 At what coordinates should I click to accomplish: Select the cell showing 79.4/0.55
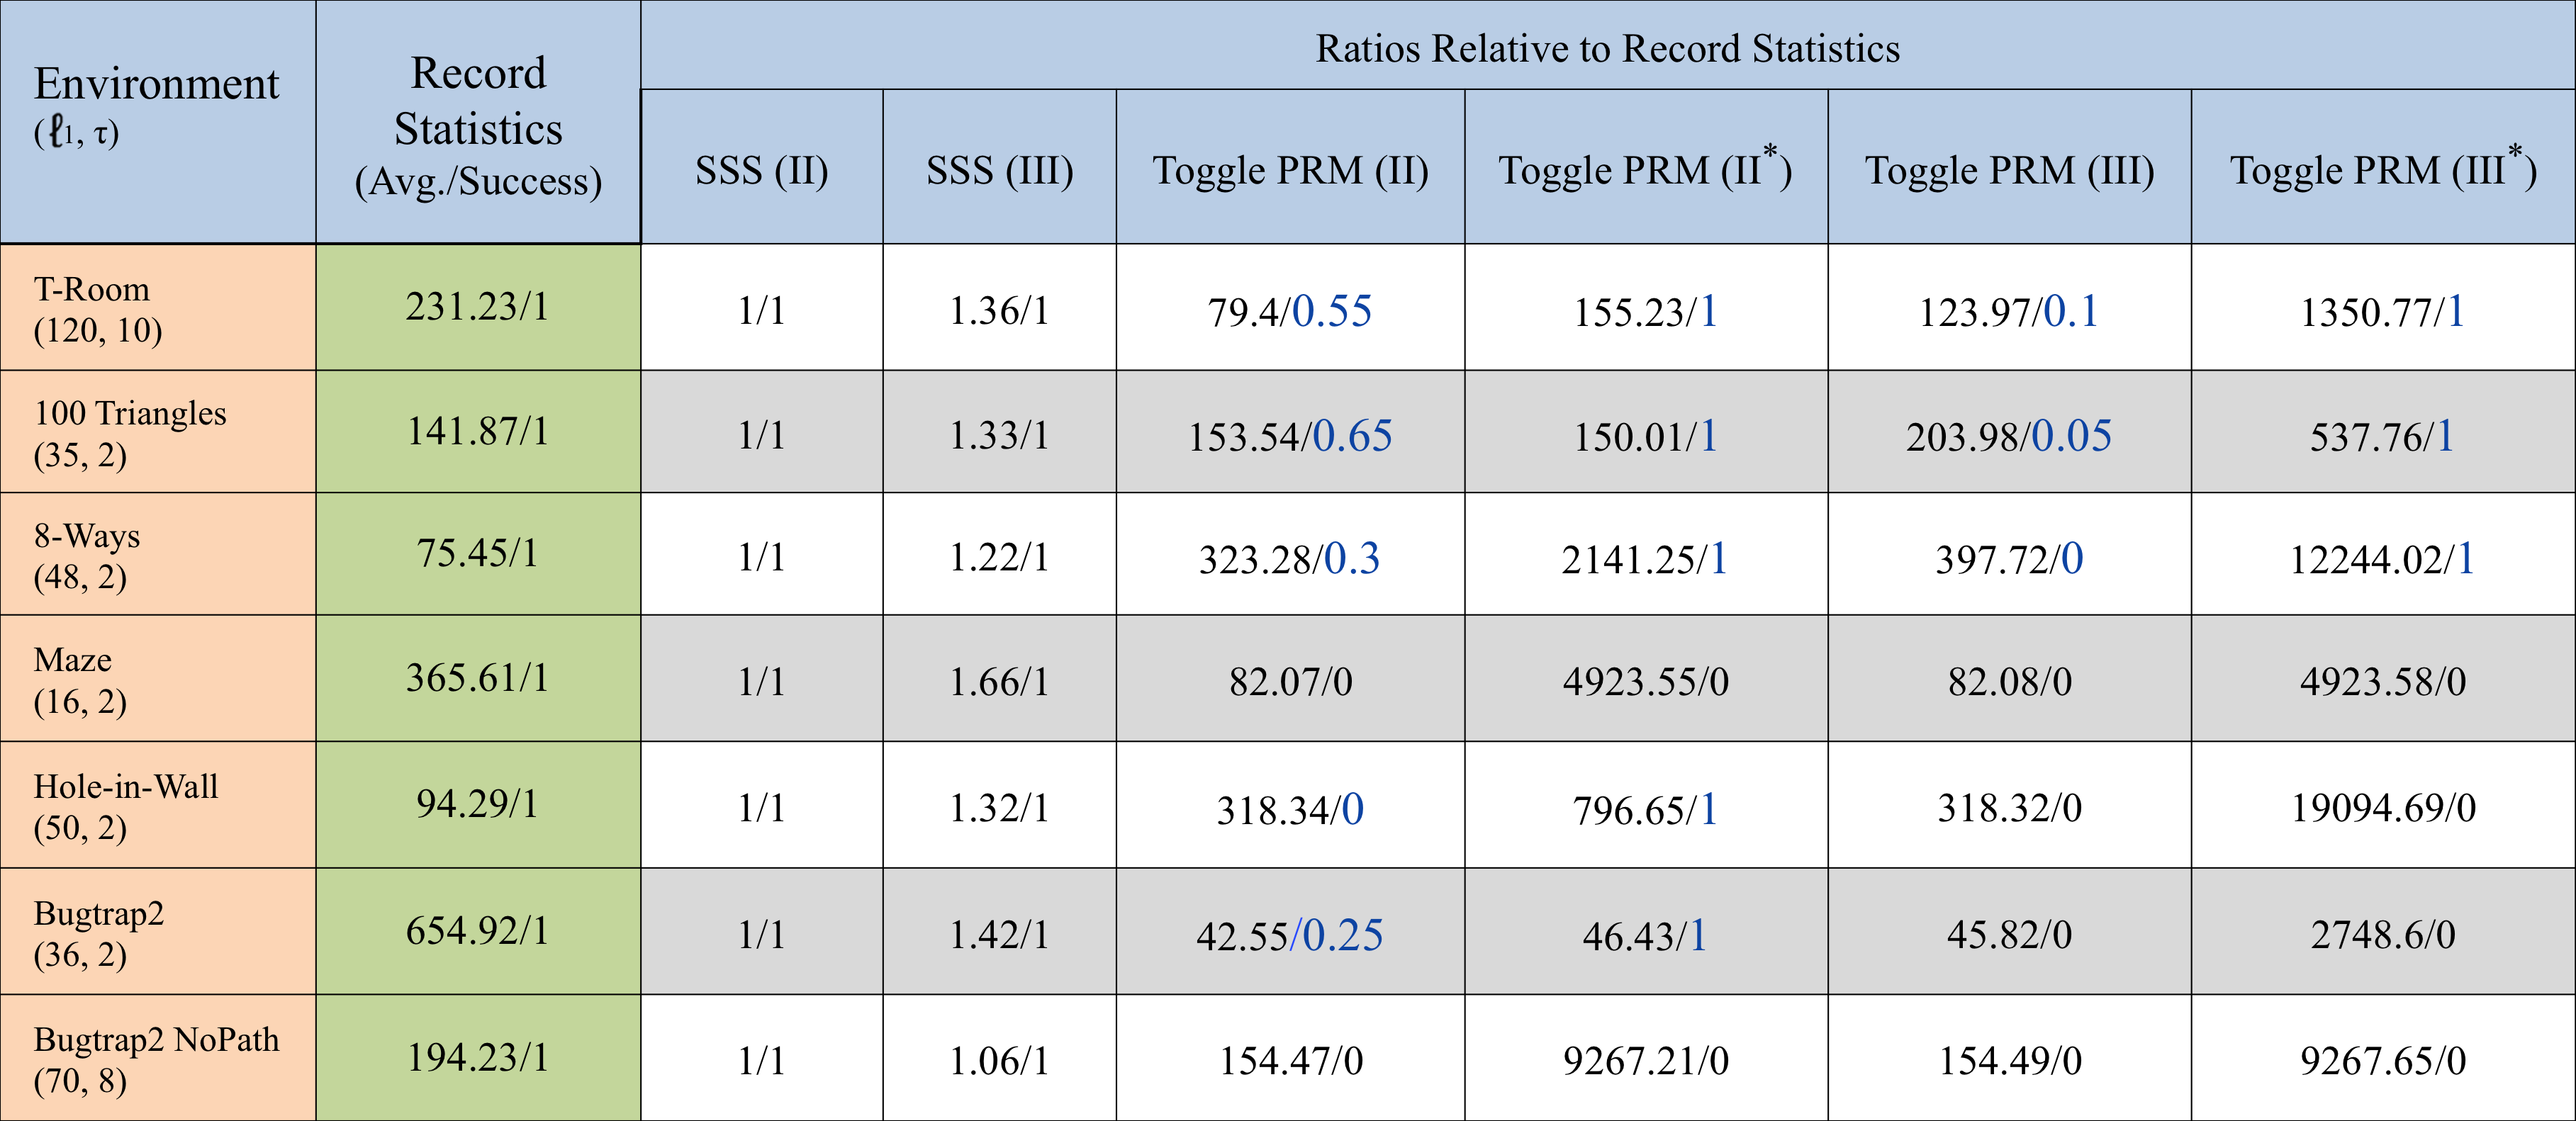(x=1290, y=310)
